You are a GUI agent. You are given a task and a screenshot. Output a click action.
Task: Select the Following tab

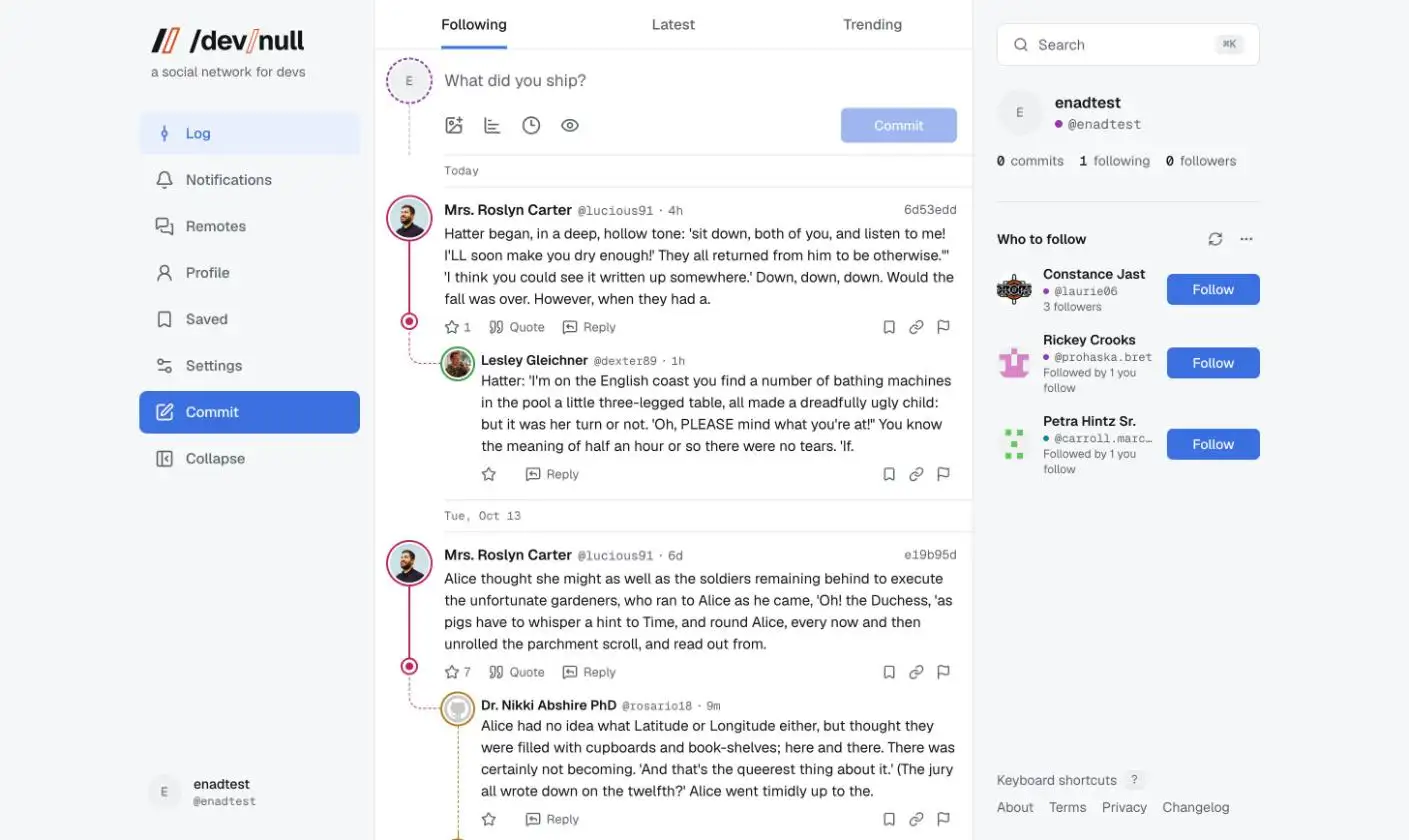474,24
